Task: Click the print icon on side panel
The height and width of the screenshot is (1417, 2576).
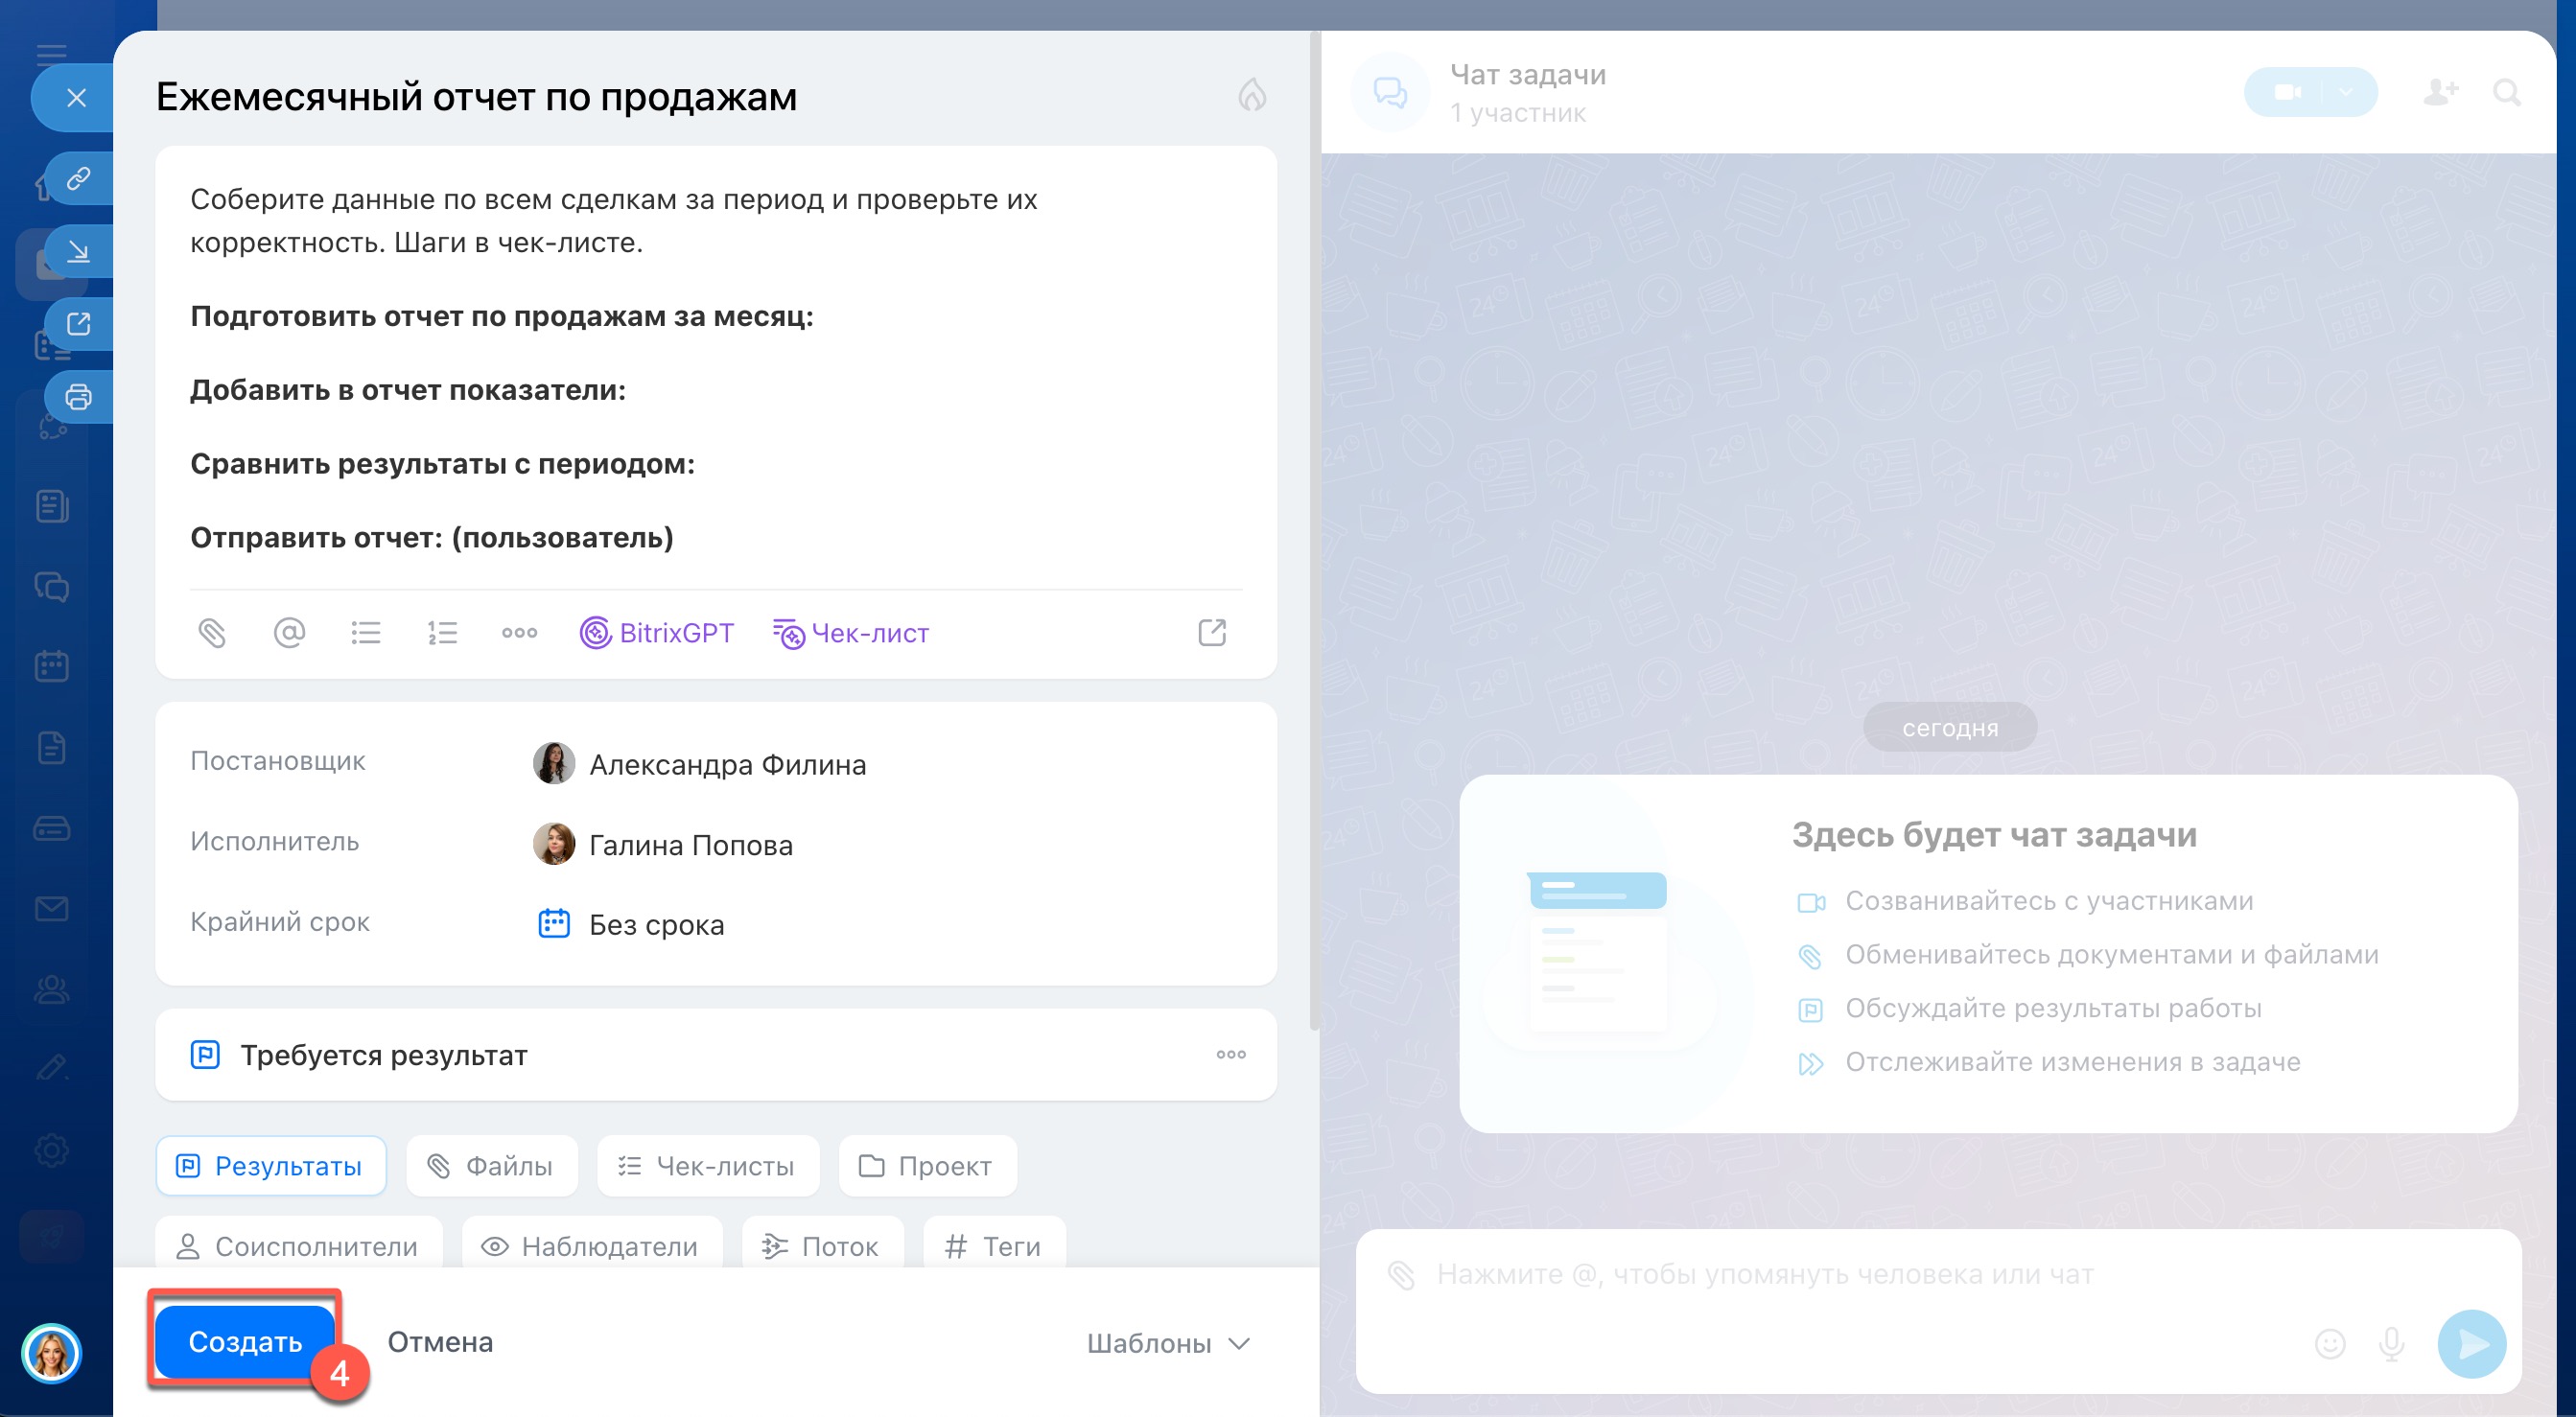Action: 78,397
